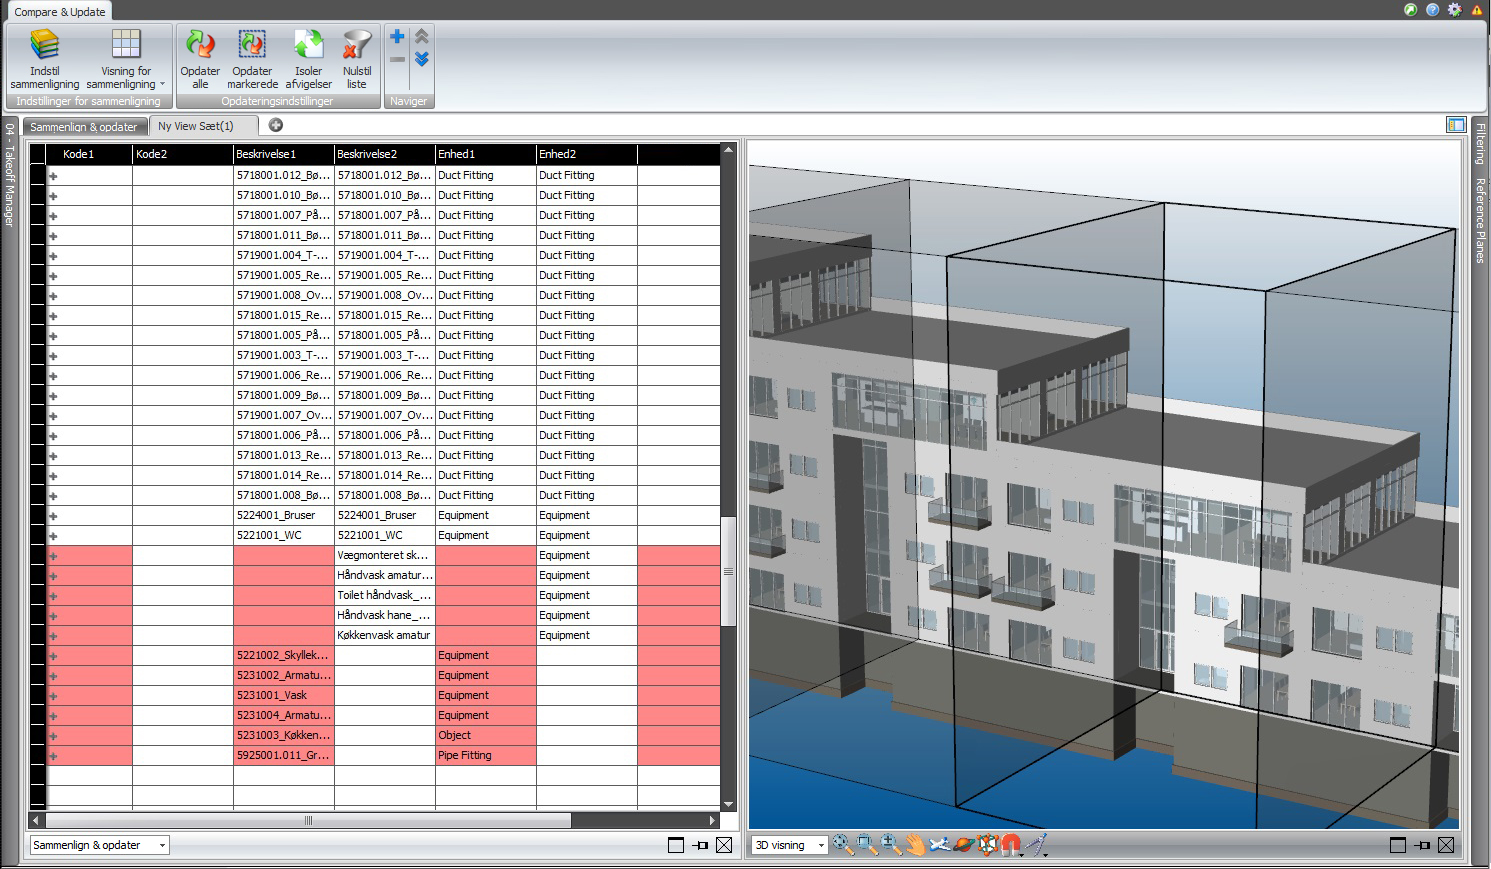
Task: Click the warning triangle icon top right
Action: coord(1477,10)
